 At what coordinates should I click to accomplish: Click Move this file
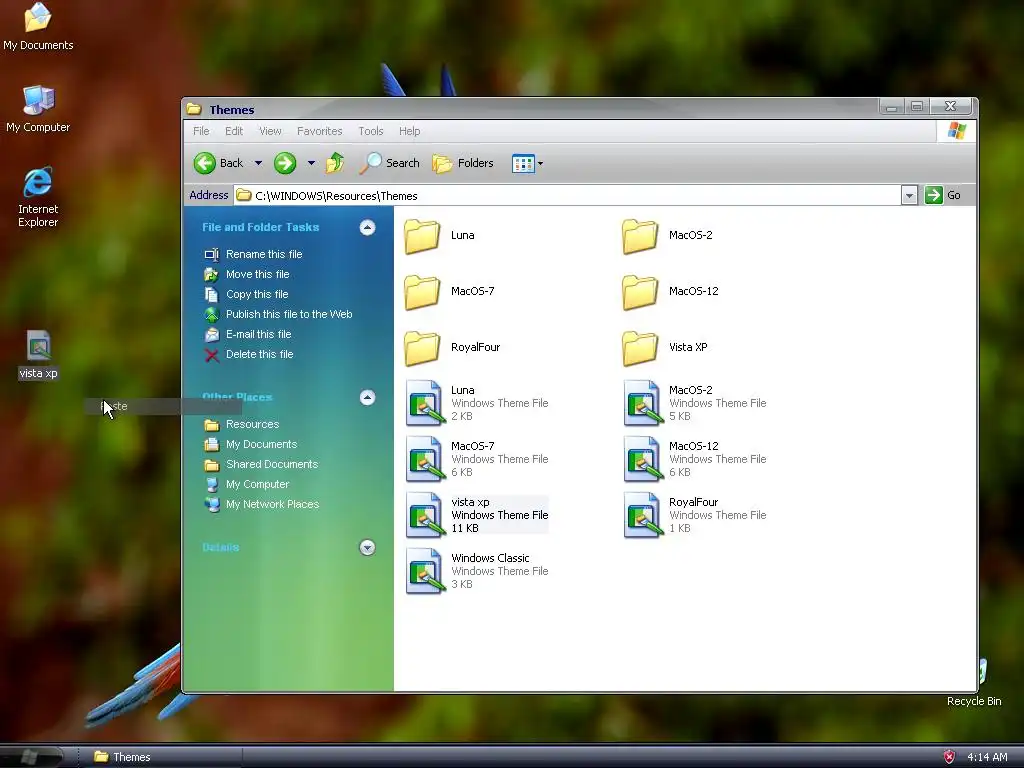(x=257, y=274)
